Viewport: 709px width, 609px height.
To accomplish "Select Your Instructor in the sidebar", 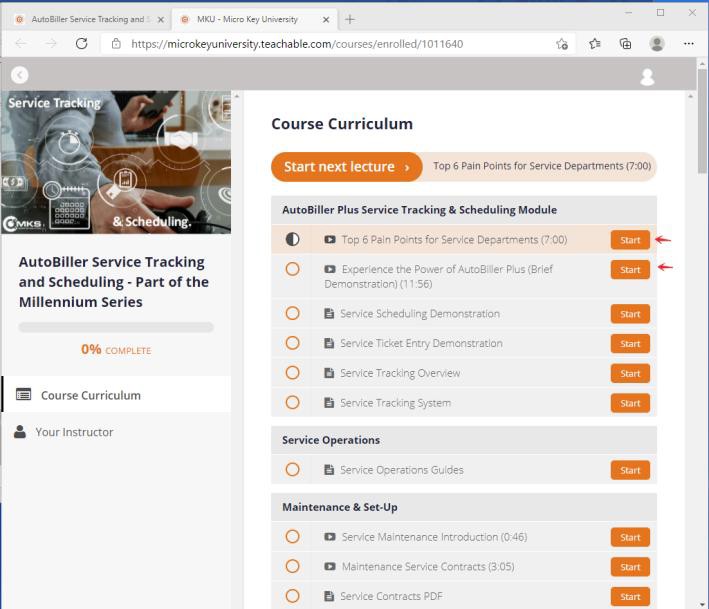I will [74, 432].
